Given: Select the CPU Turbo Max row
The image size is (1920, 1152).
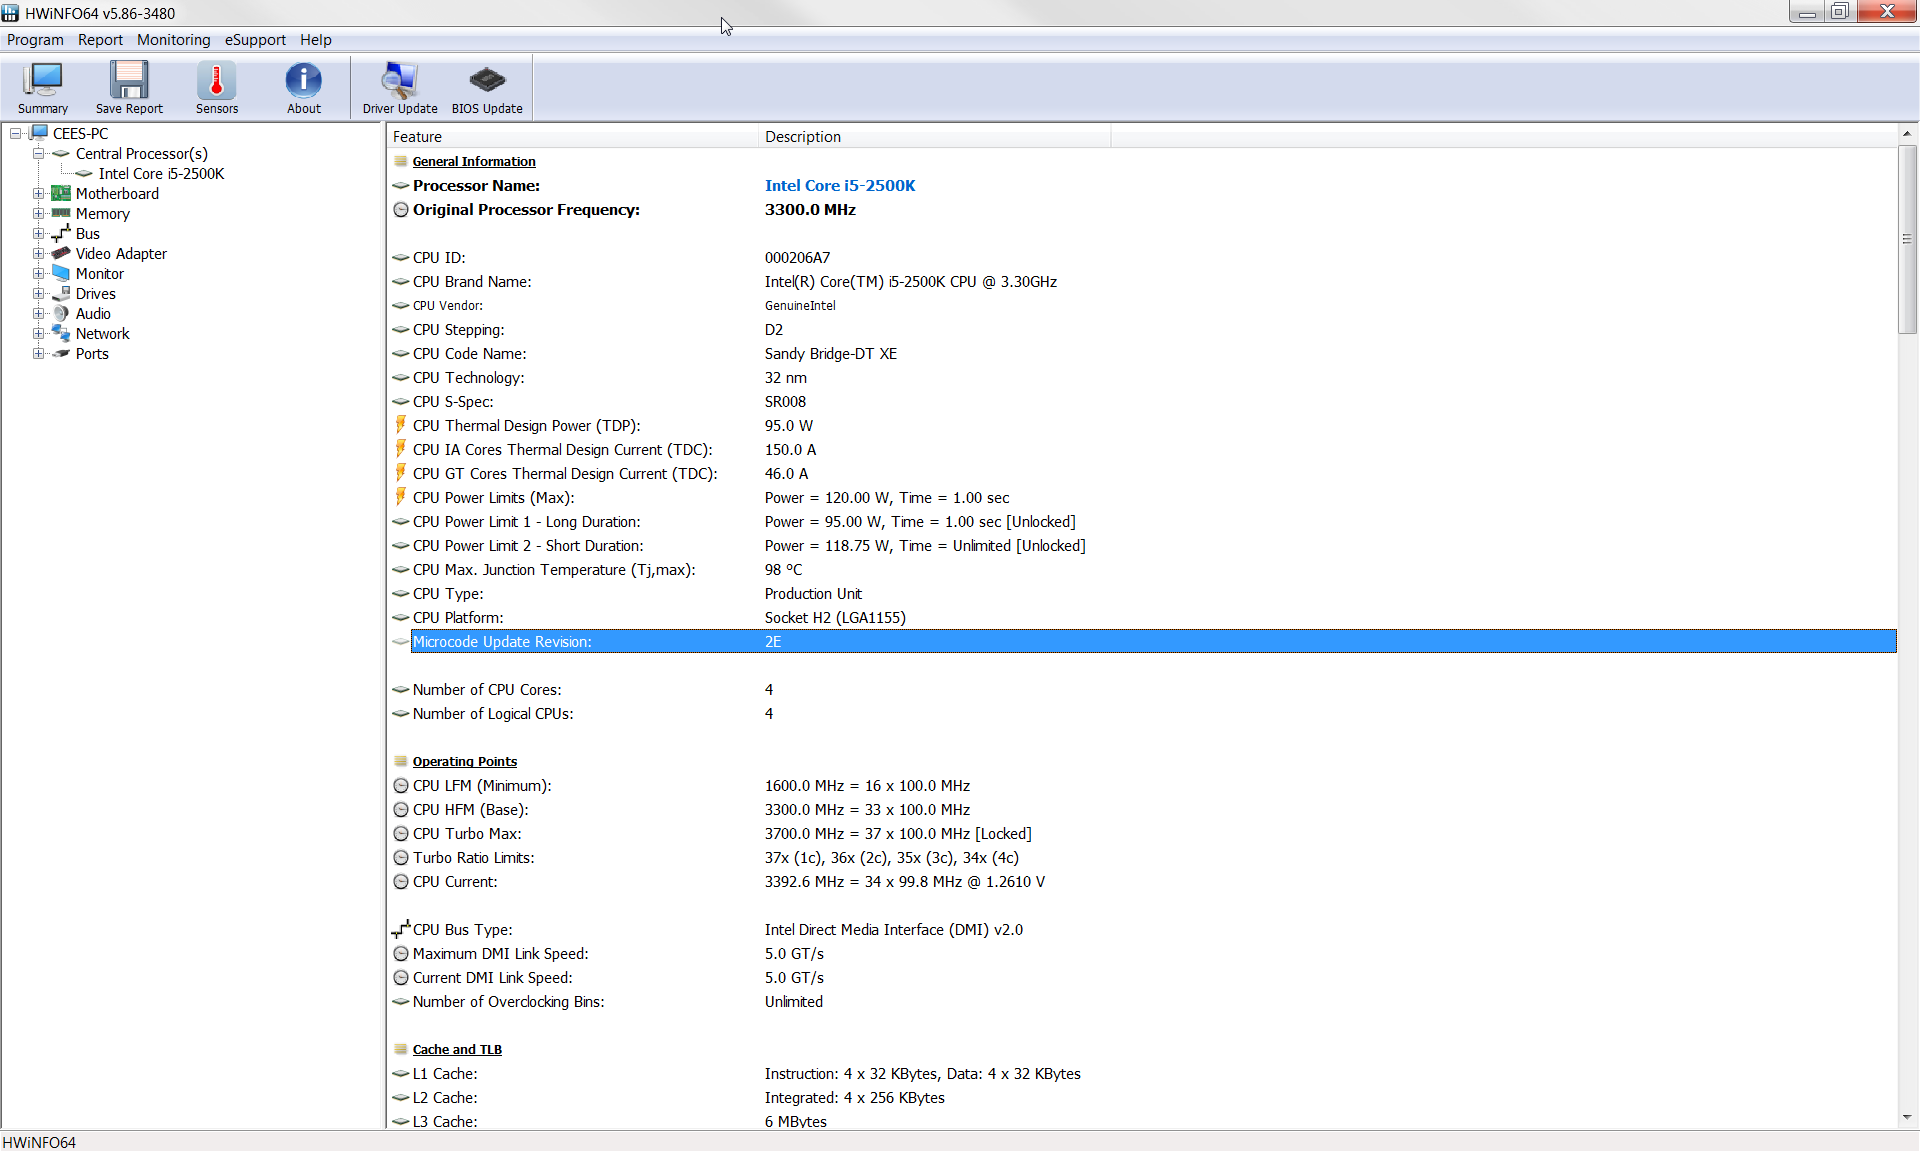Looking at the screenshot, I should click(x=466, y=834).
